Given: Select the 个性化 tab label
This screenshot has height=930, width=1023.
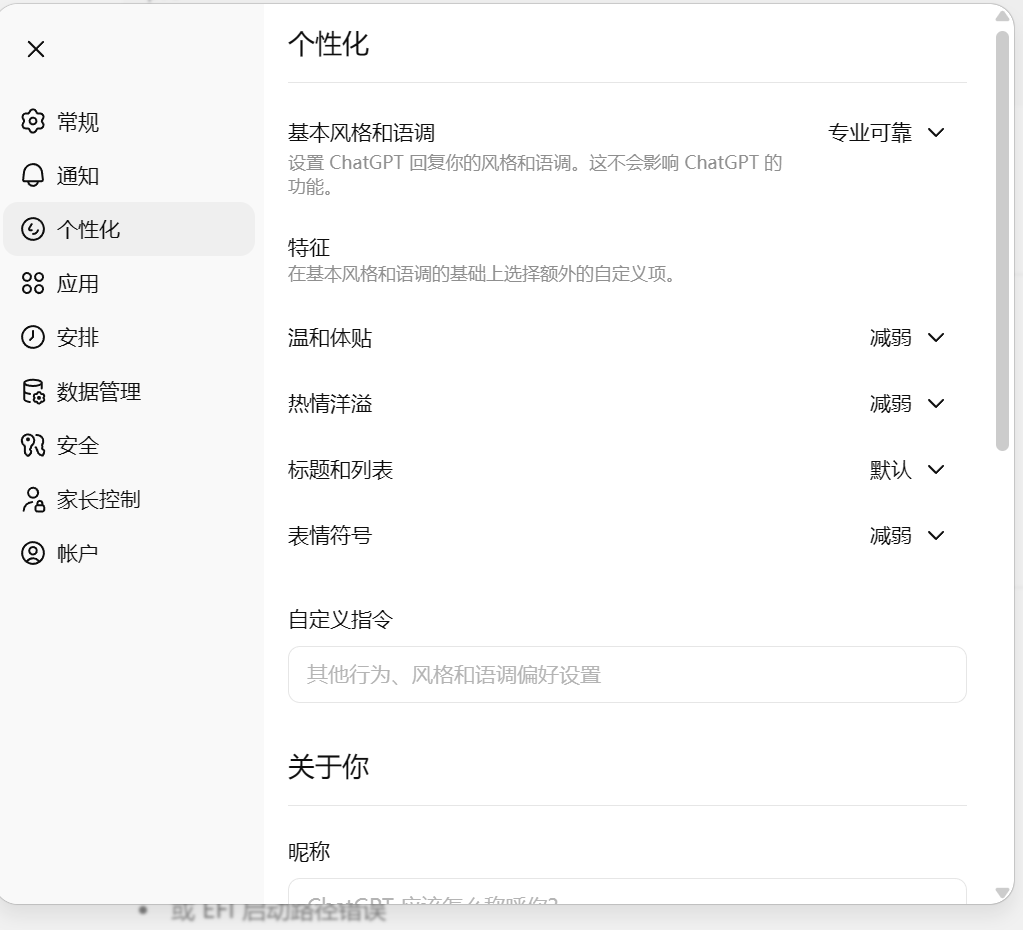Looking at the screenshot, I should click(x=88, y=229).
